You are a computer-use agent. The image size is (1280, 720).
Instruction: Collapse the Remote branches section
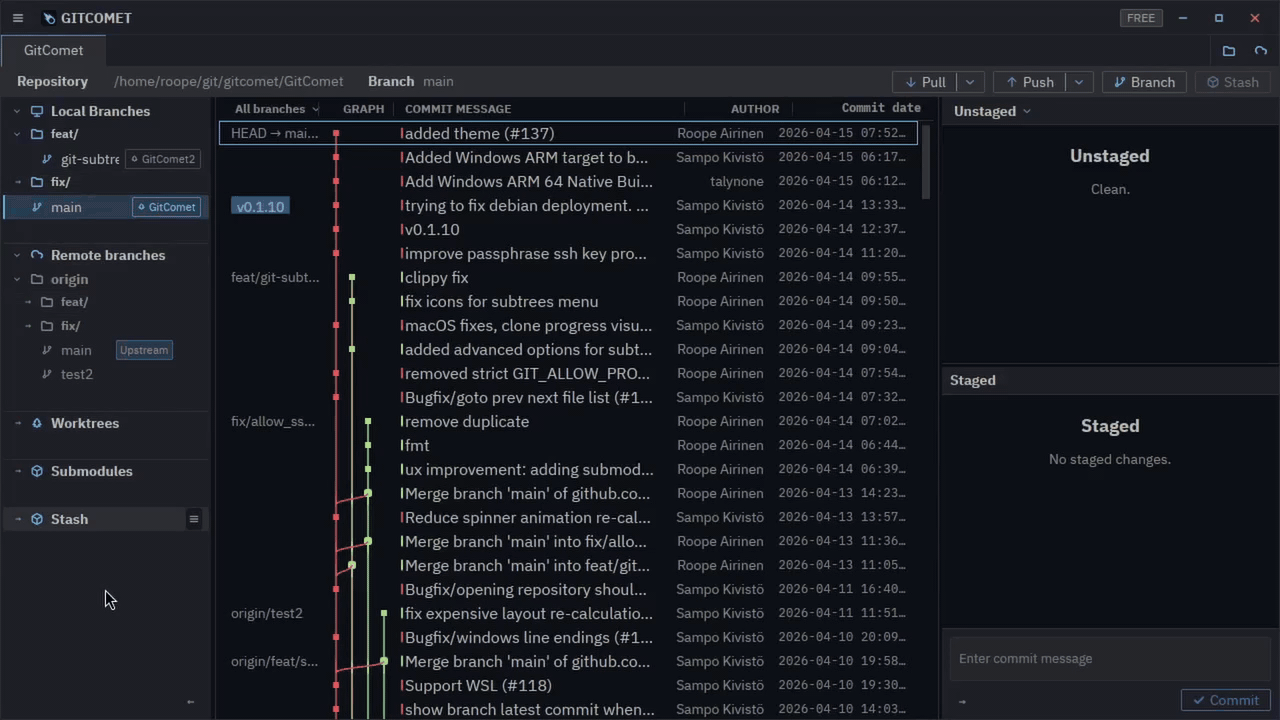pyautogui.click(x=17, y=255)
